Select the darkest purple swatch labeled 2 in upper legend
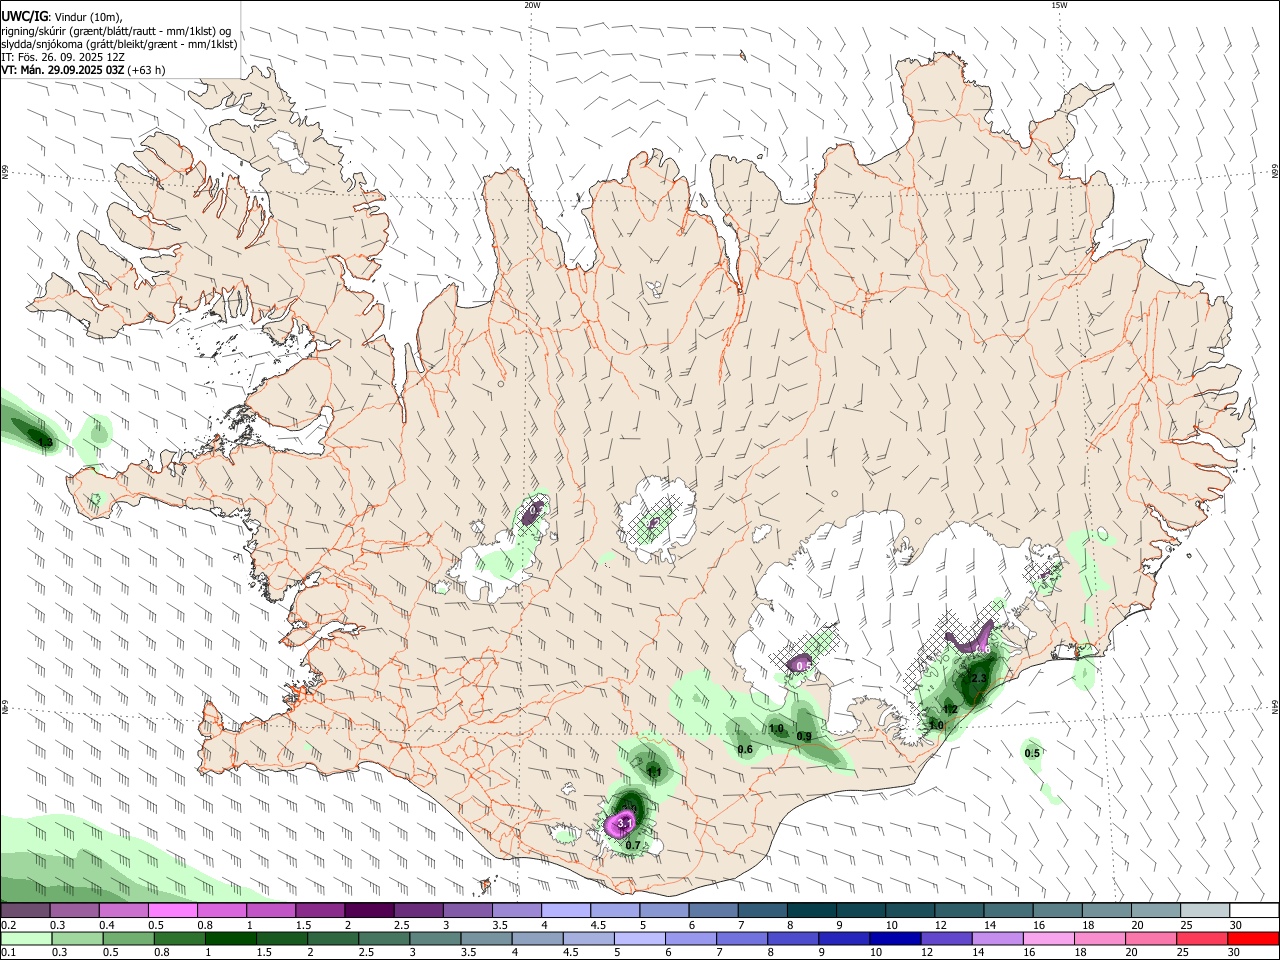1280x960 pixels. click(369, 911)
